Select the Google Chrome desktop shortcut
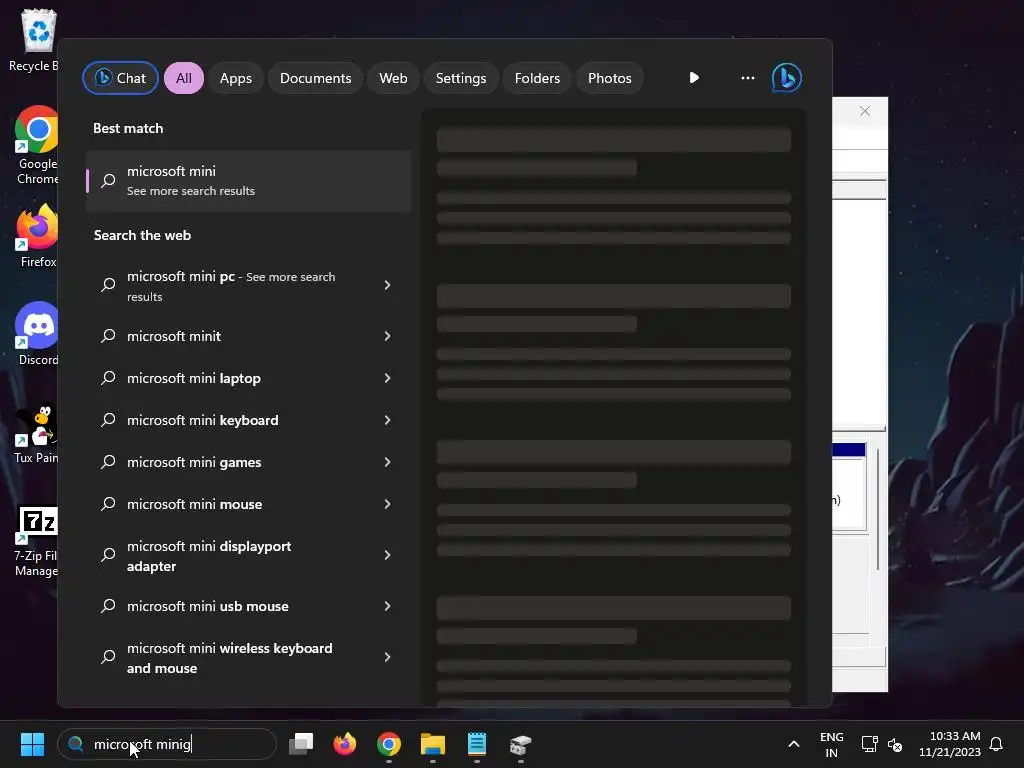Screen dimensions: 1024x768 click(x=37, y=145)
